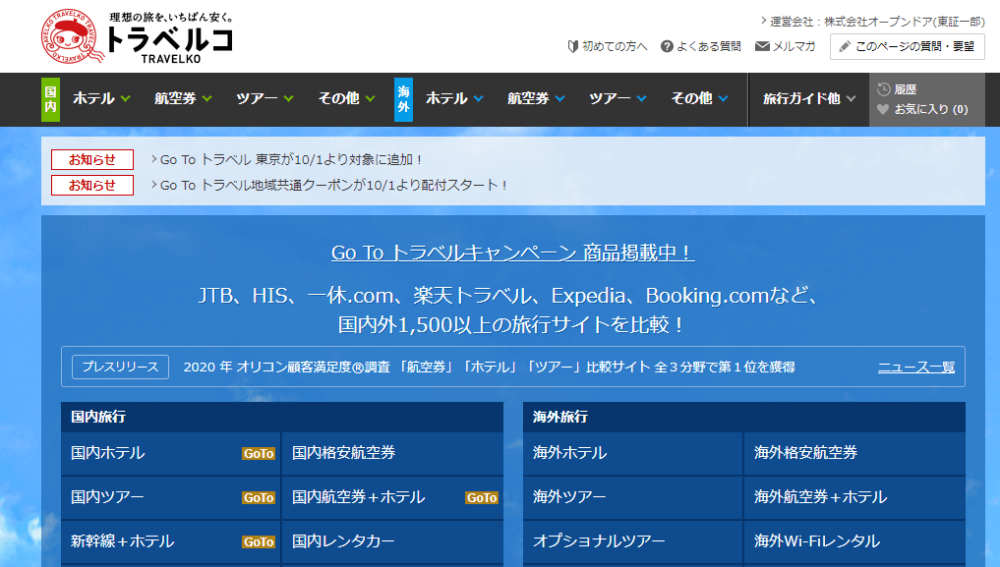
Task: Expand the domestic 航空券 dropdown menu
Action: pyautogui.click(x=183, y=98)
